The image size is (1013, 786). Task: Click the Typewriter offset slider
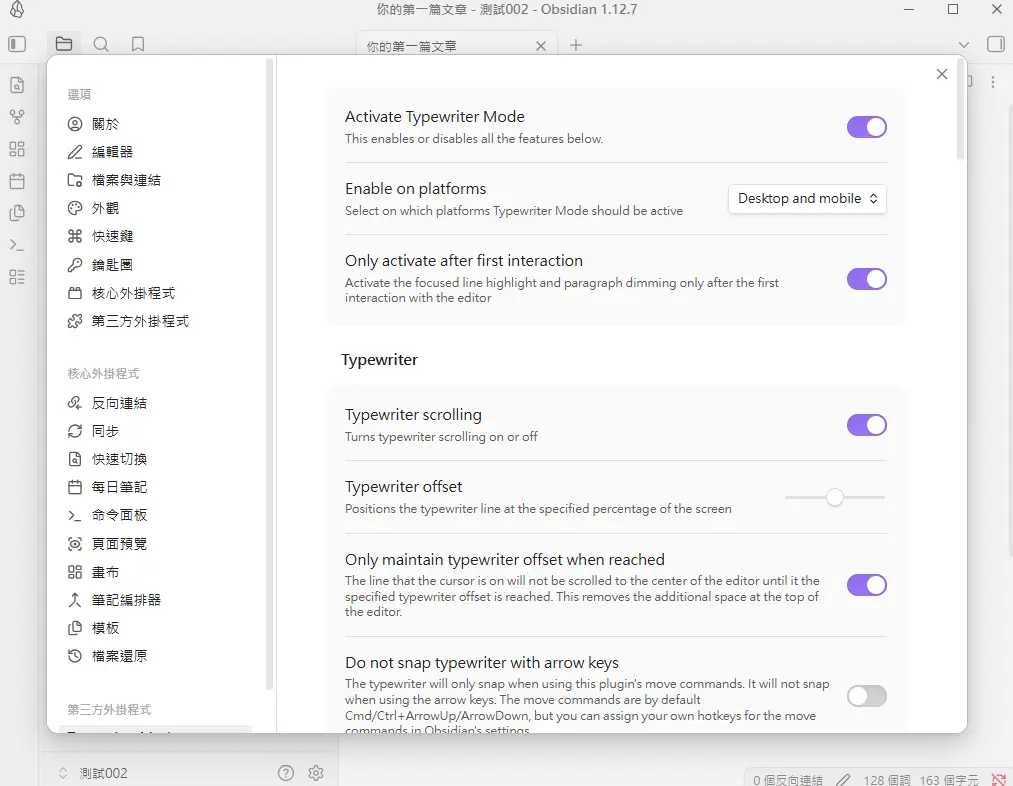(835, 497)
